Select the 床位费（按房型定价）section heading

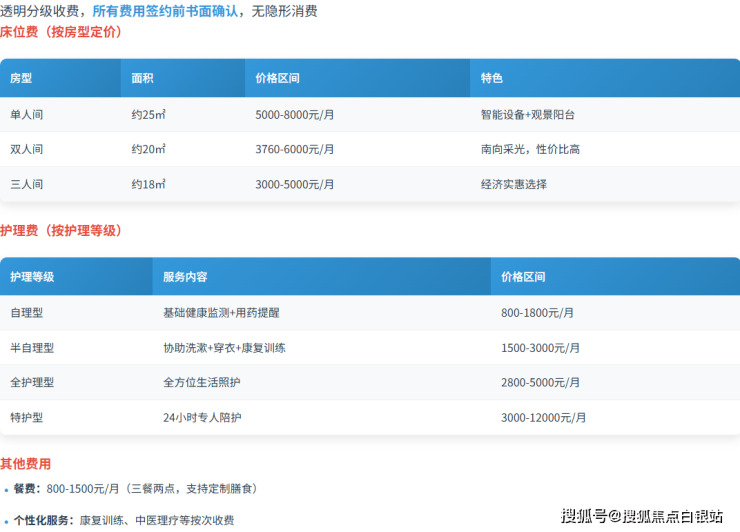pos(61,32)
